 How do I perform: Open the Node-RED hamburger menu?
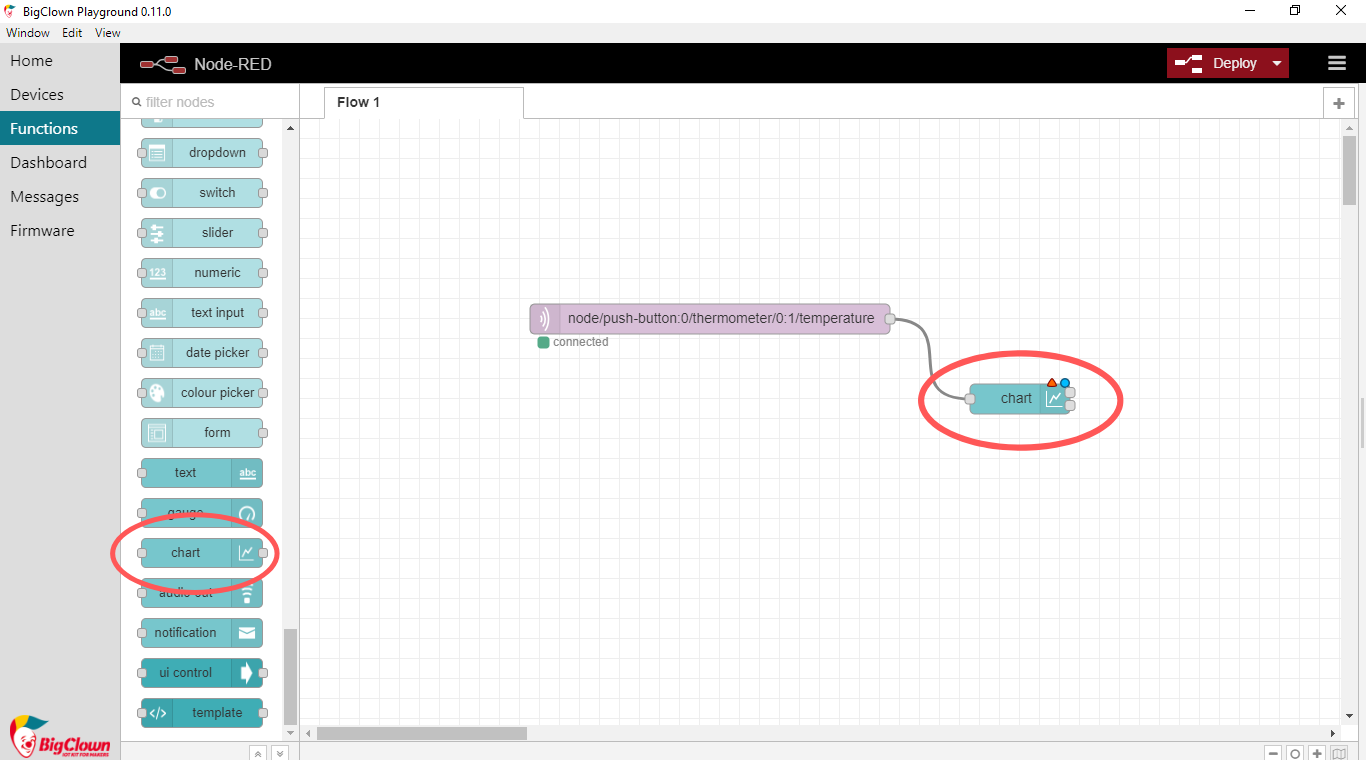[x=1337, y=63]
